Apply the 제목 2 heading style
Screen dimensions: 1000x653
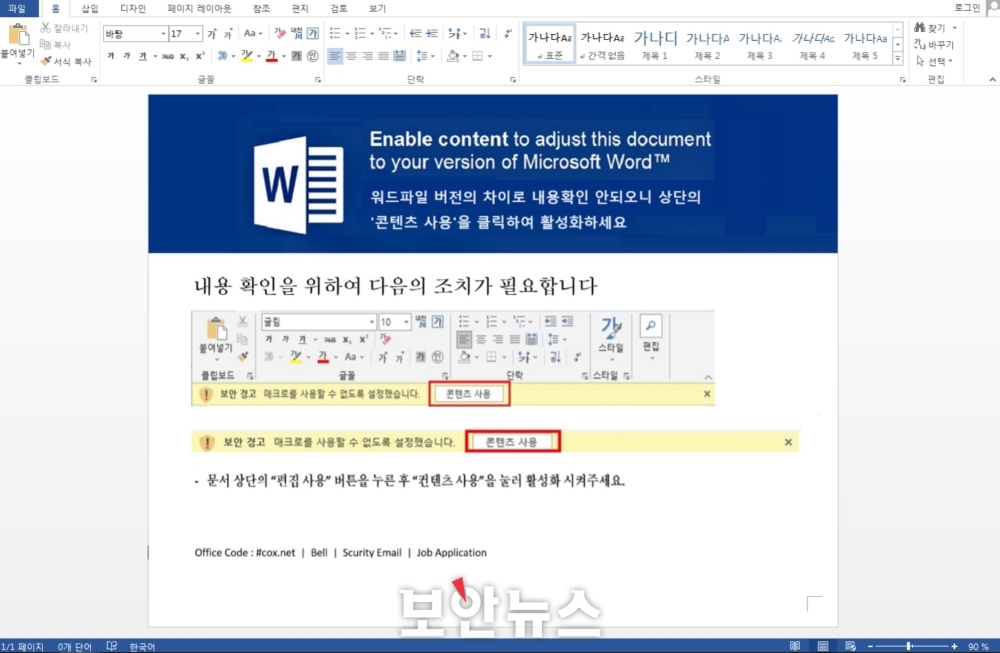click(707, 44)
